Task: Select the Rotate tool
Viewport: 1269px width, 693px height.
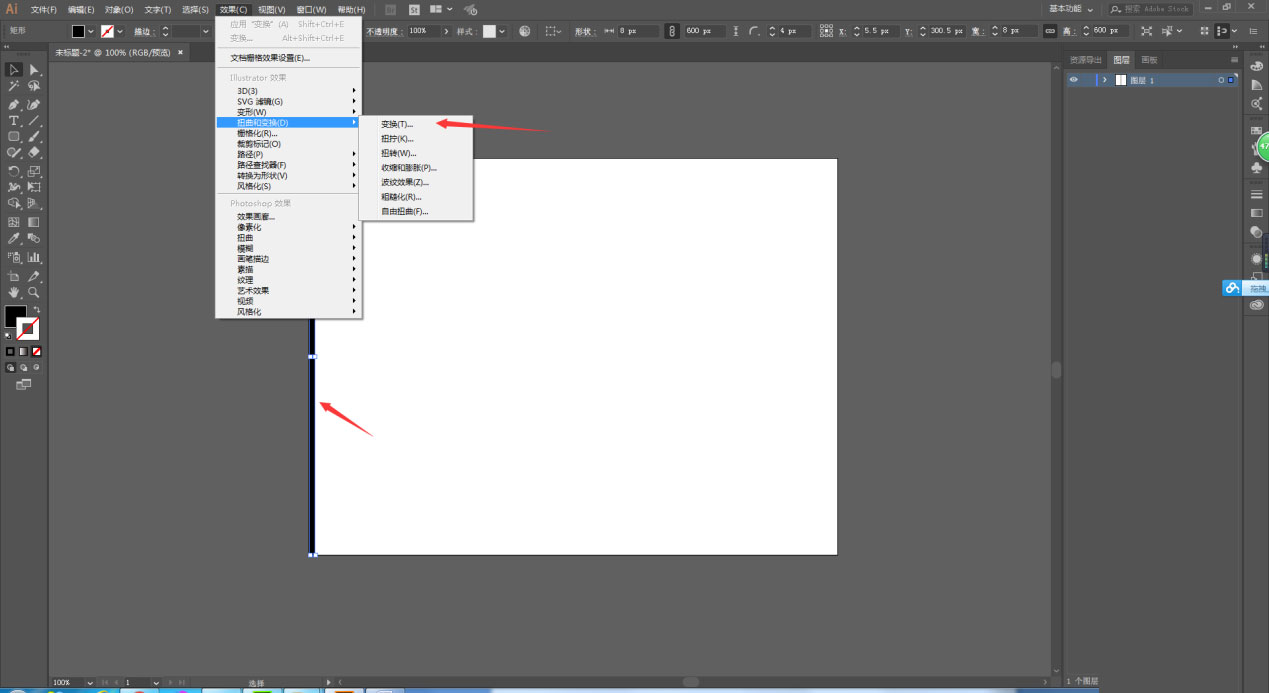Action: tap(14, 171)
